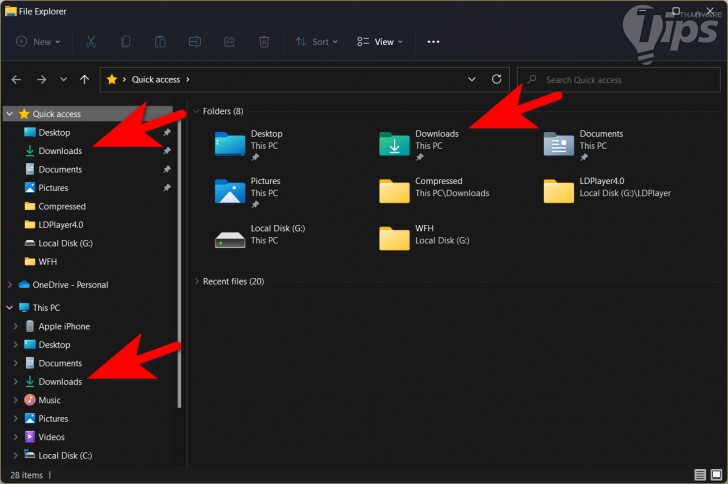This screenshot has width=728, height=484.
Task: Click the Delete trash icon
Action: [264, 42]
